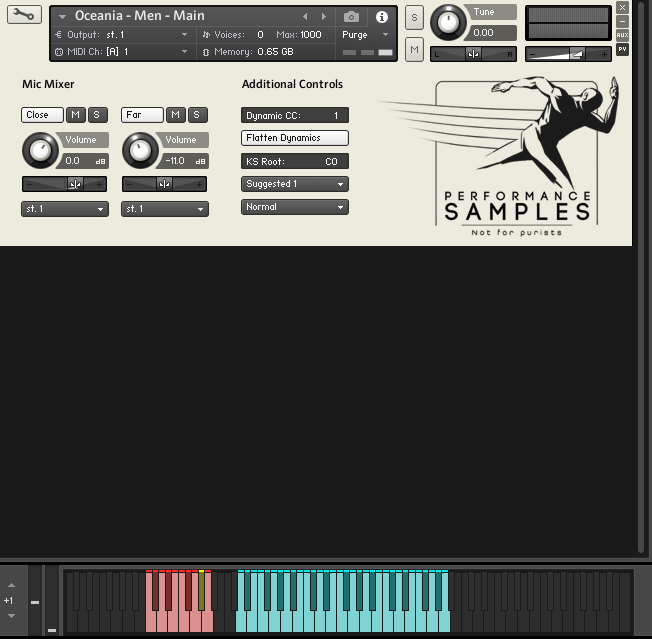Click the Close mic Volume knob
The width and height of the screenshot is (652, 639).
pos(40,150)
